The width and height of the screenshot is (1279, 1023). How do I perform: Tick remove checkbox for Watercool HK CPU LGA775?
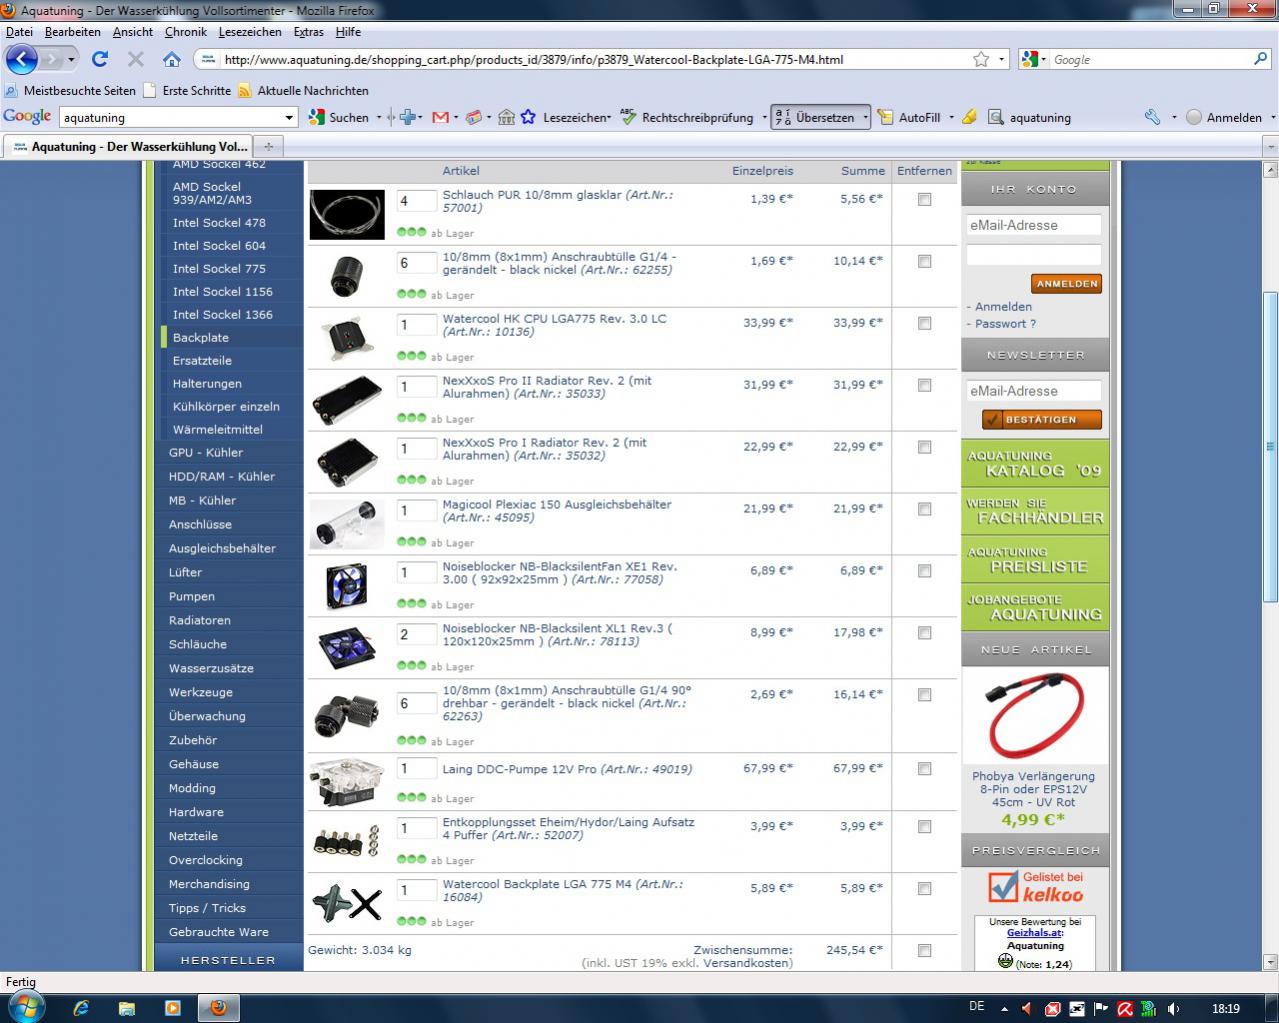(924, 323)
